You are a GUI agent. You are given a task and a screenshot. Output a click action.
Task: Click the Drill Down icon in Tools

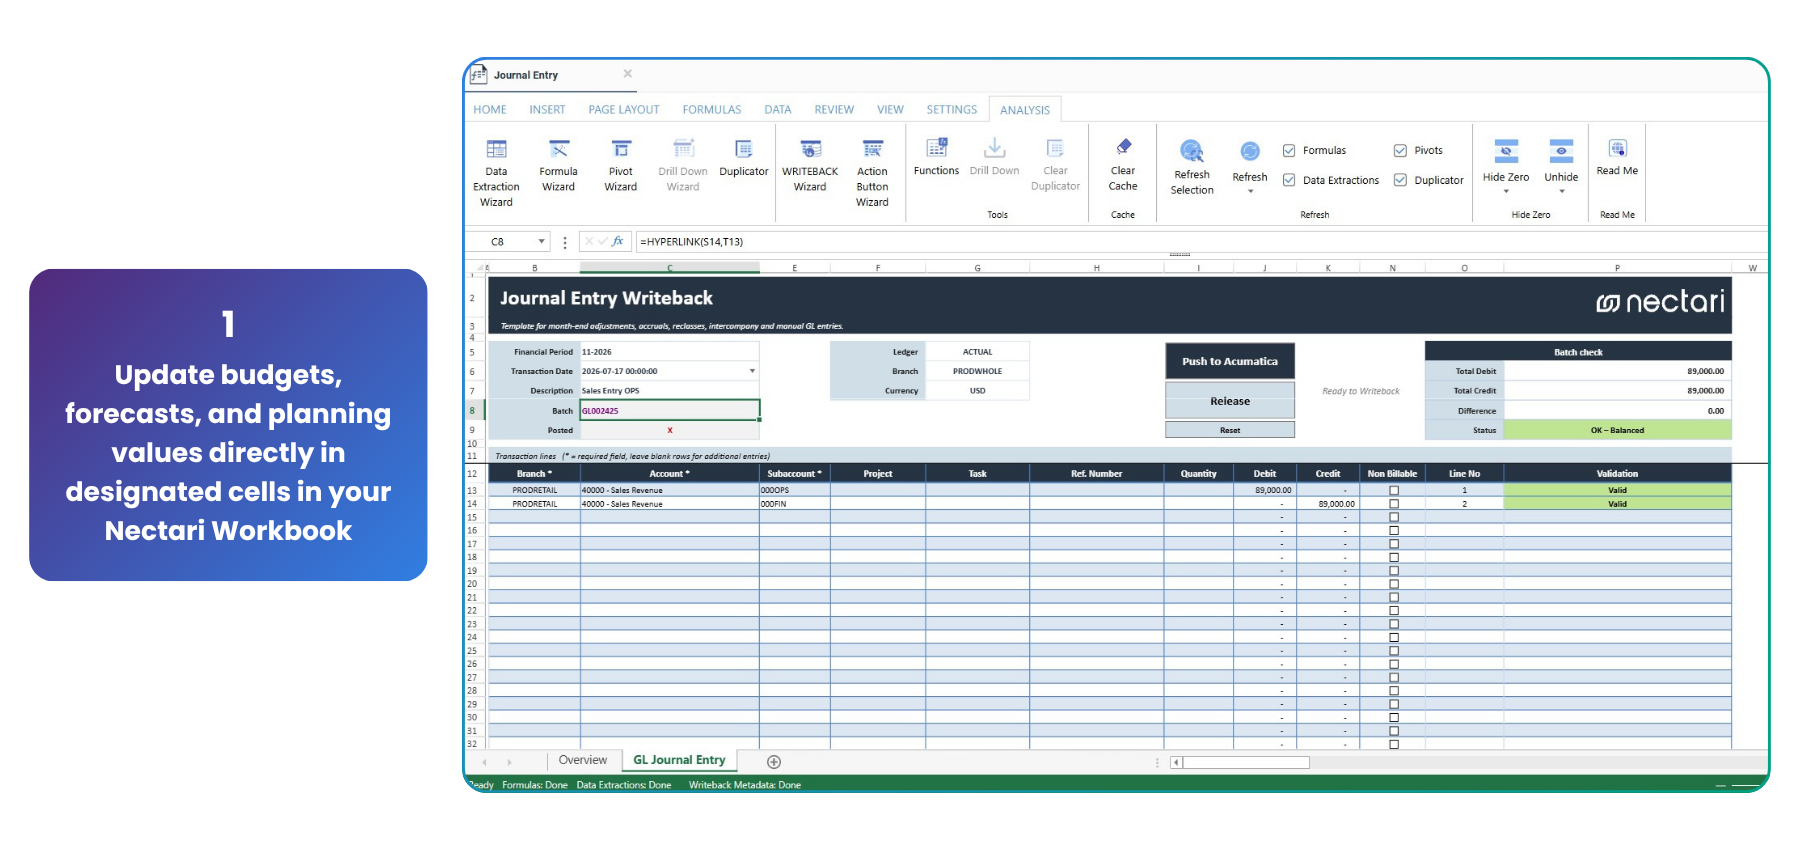tap(994, 148)
